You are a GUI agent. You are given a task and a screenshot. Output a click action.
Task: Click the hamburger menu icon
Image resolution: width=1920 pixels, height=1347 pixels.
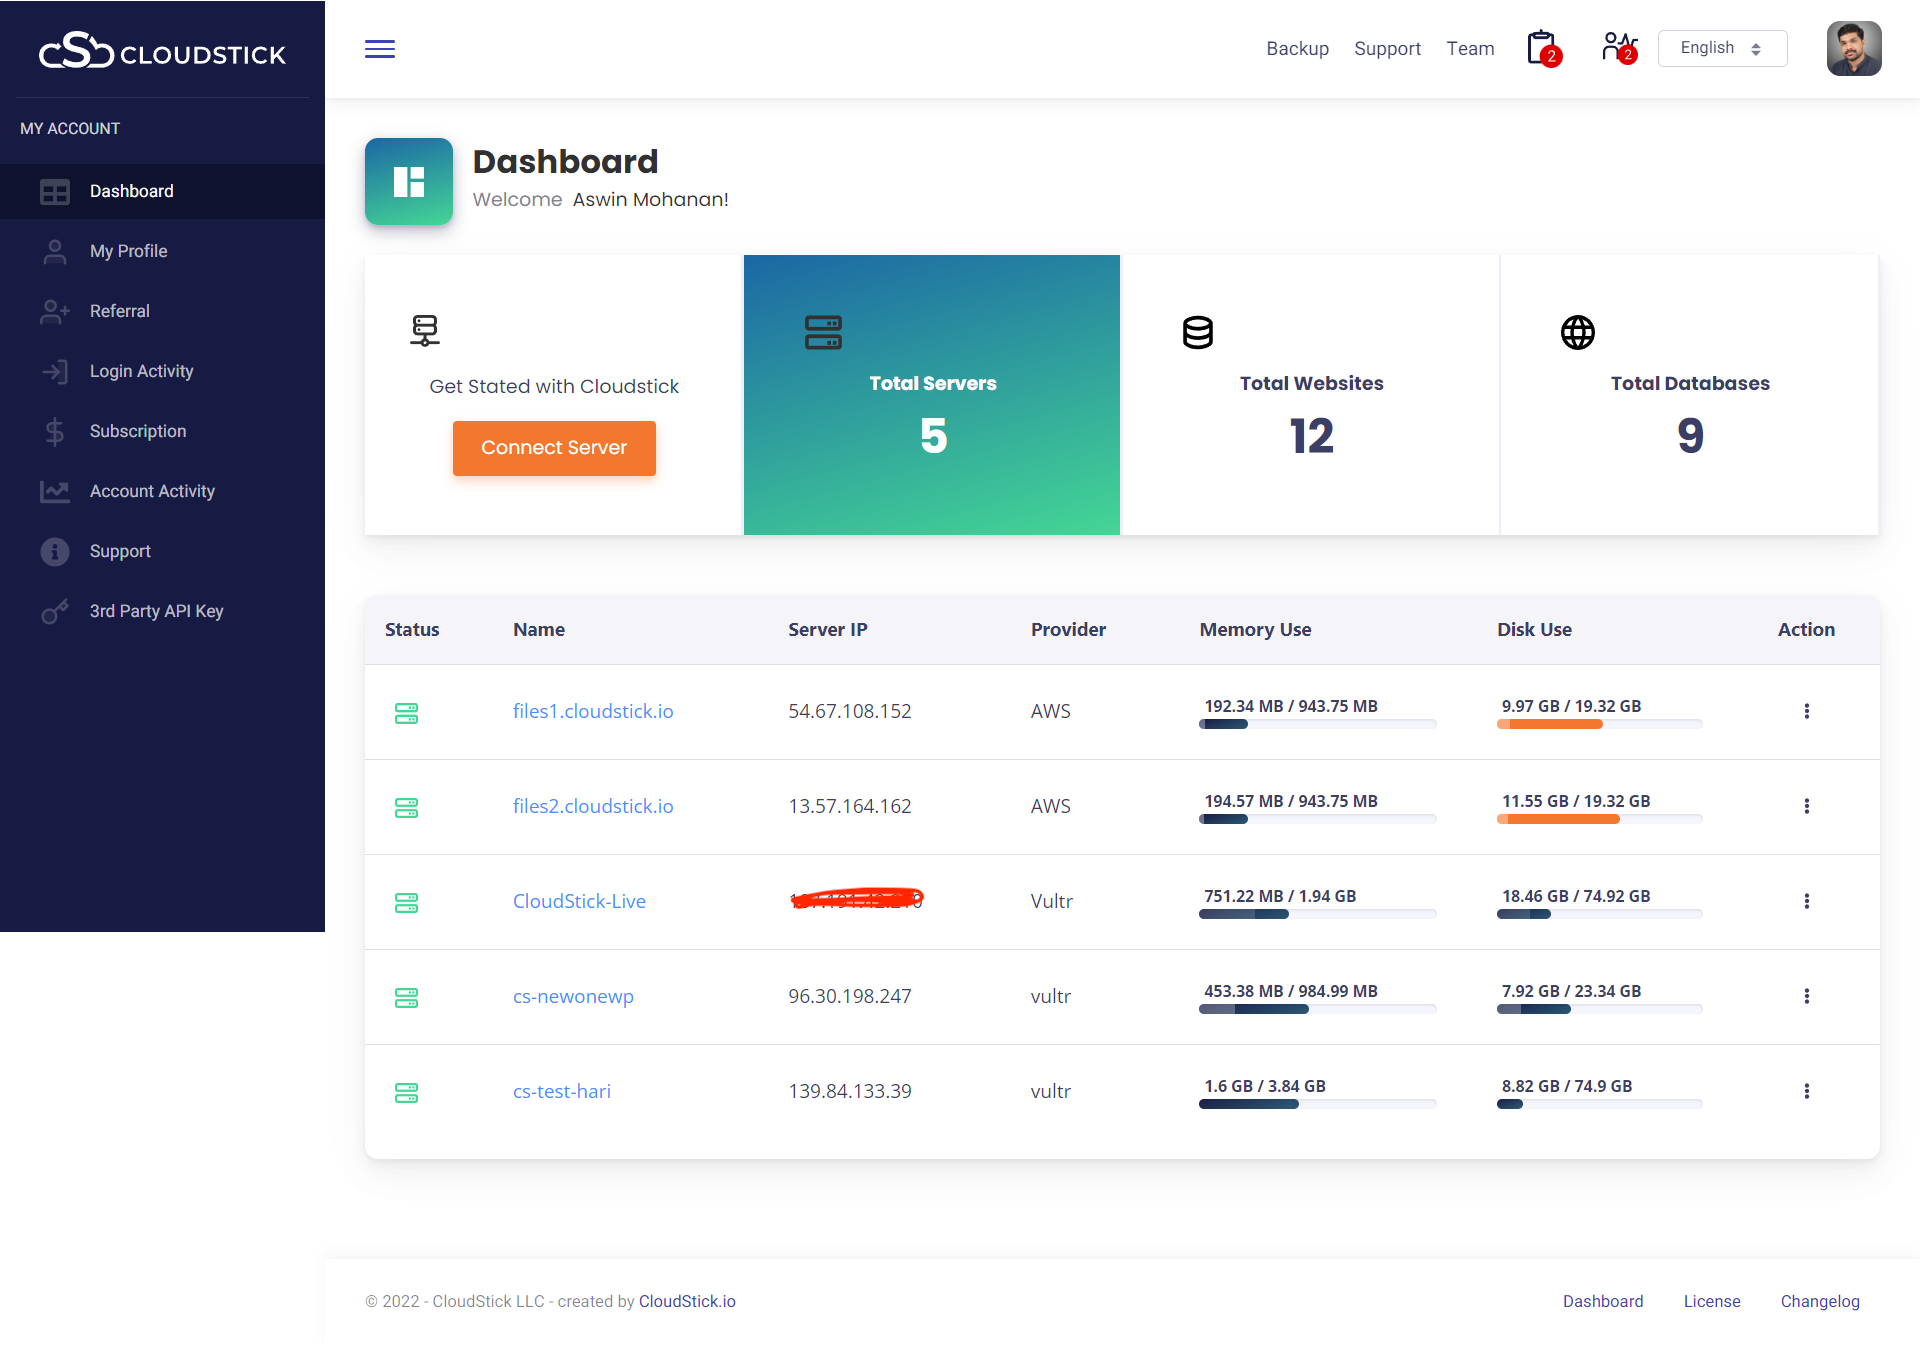(380, 49)
